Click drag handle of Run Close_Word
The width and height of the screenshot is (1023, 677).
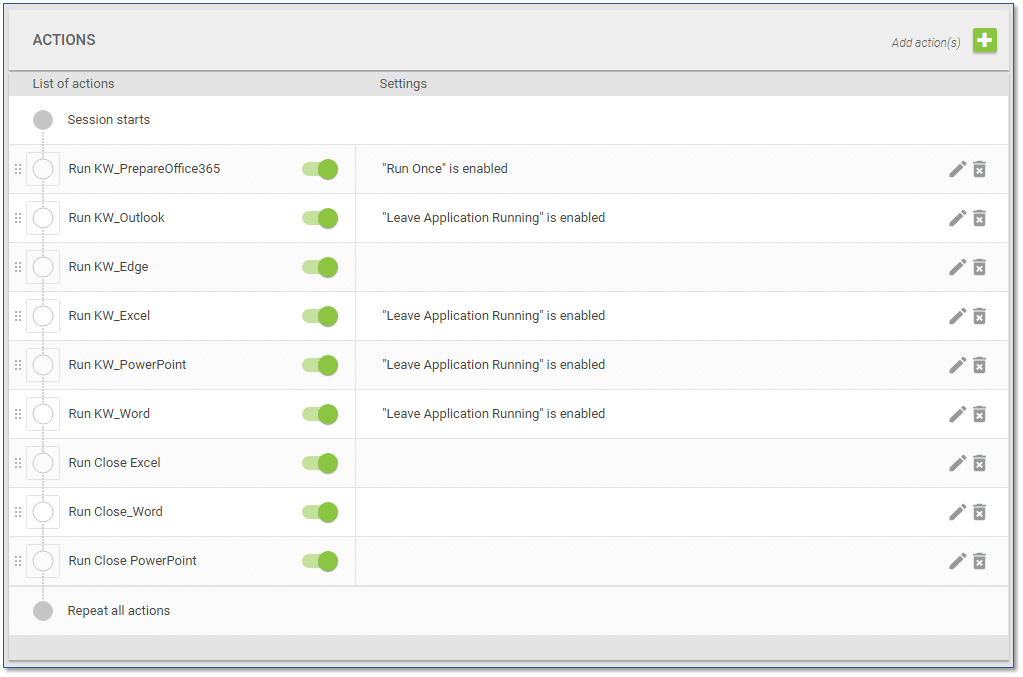tap(18, 511)
